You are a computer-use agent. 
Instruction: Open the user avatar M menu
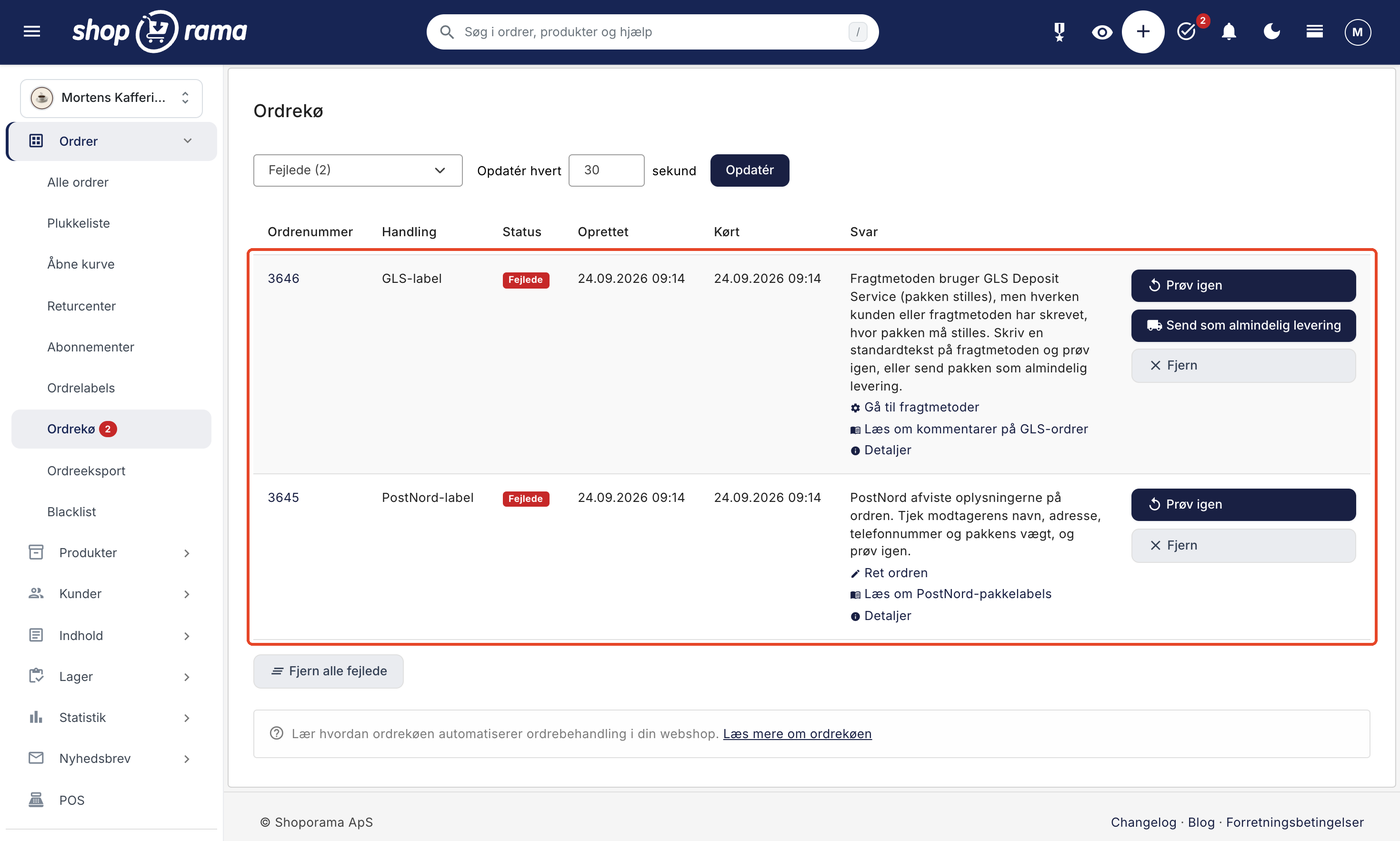[x=1357, y=32]
